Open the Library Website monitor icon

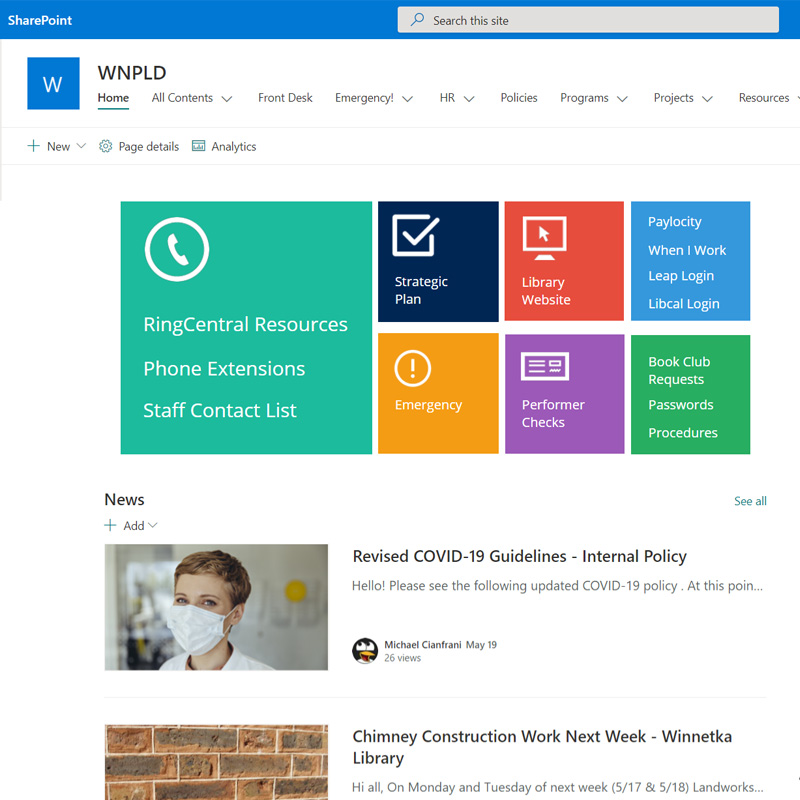(544, 238)
